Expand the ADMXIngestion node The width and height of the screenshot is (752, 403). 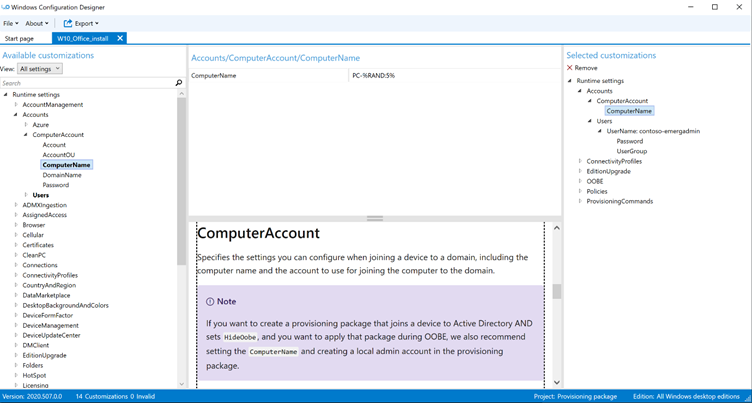(x=15, y=205)
